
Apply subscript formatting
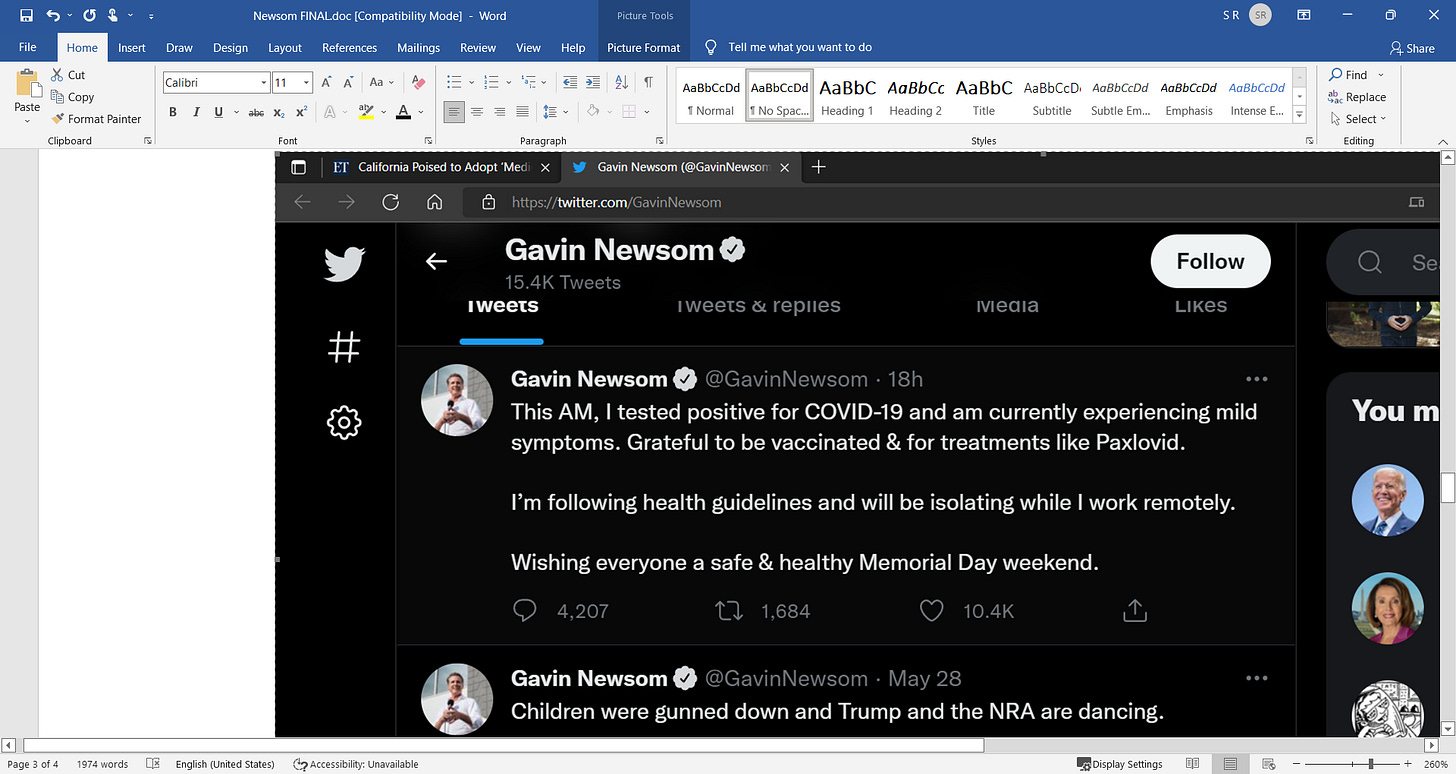(280, 112)
